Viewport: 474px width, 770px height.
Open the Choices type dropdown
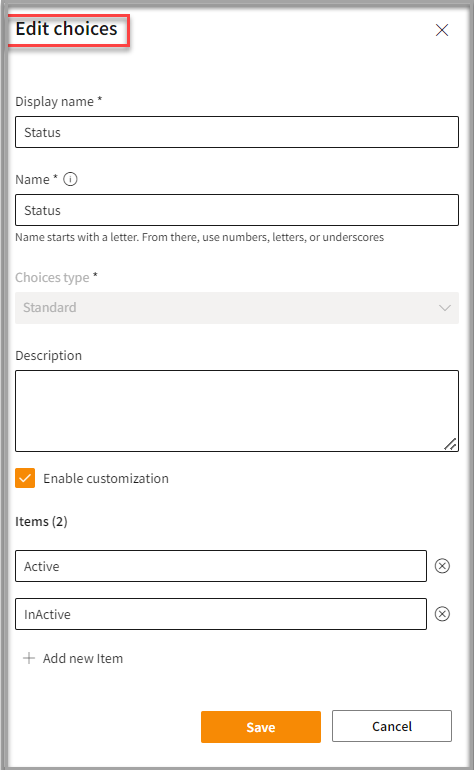(237, 308)
